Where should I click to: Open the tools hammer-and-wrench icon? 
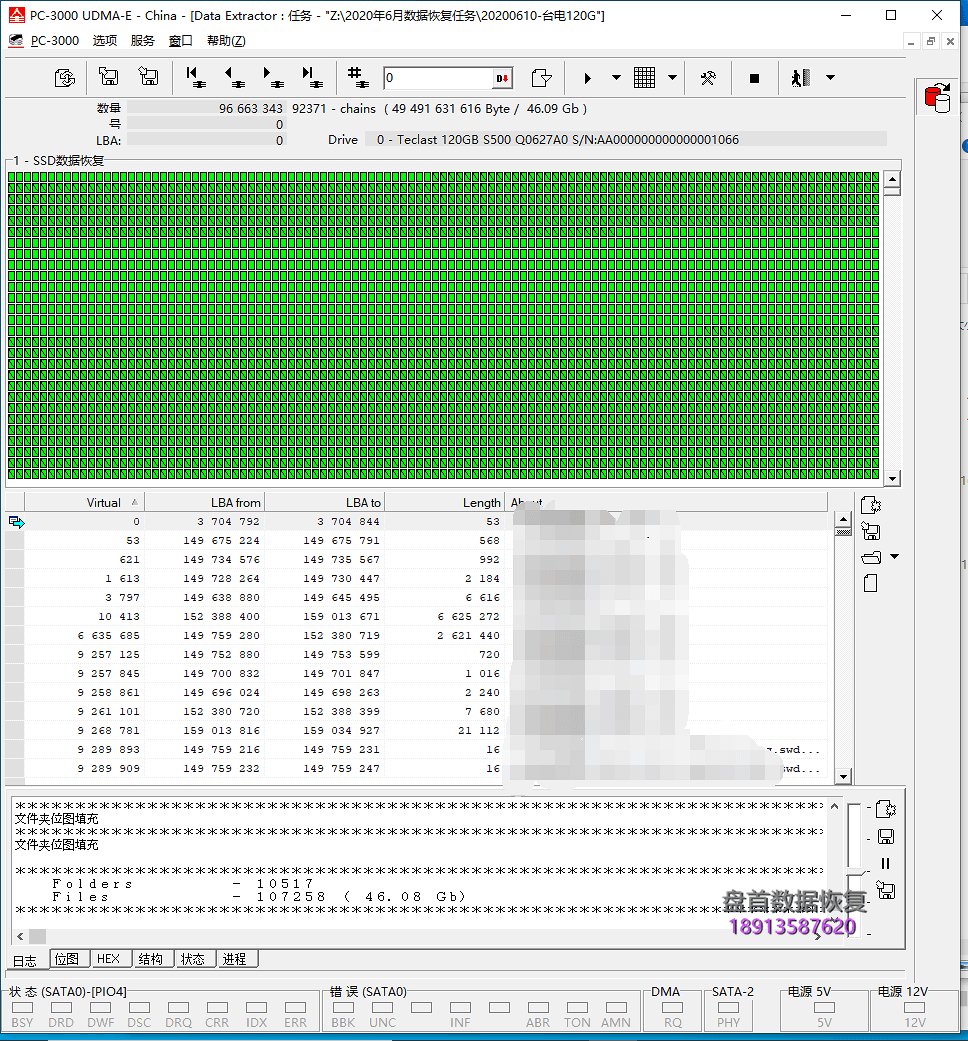point(708,78)
